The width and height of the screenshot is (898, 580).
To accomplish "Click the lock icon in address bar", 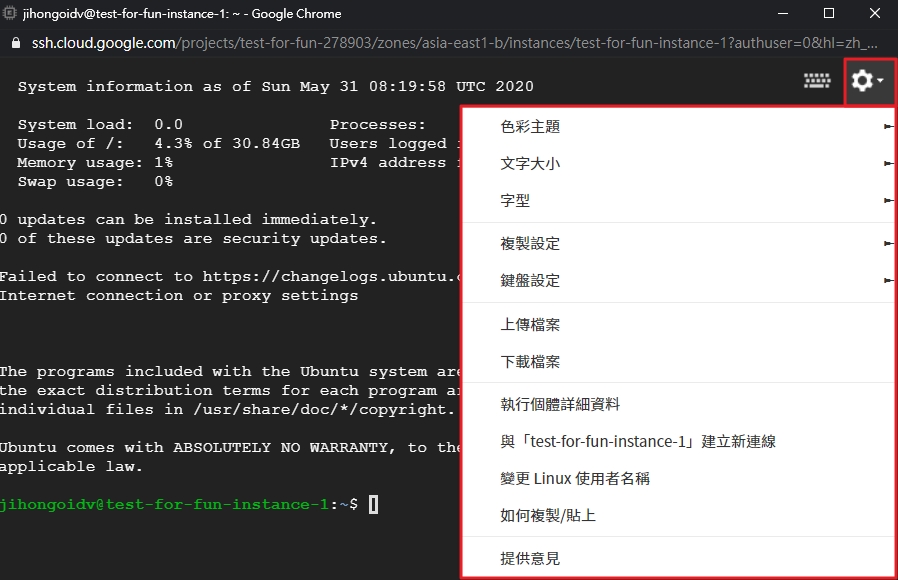I will [16, 43].
